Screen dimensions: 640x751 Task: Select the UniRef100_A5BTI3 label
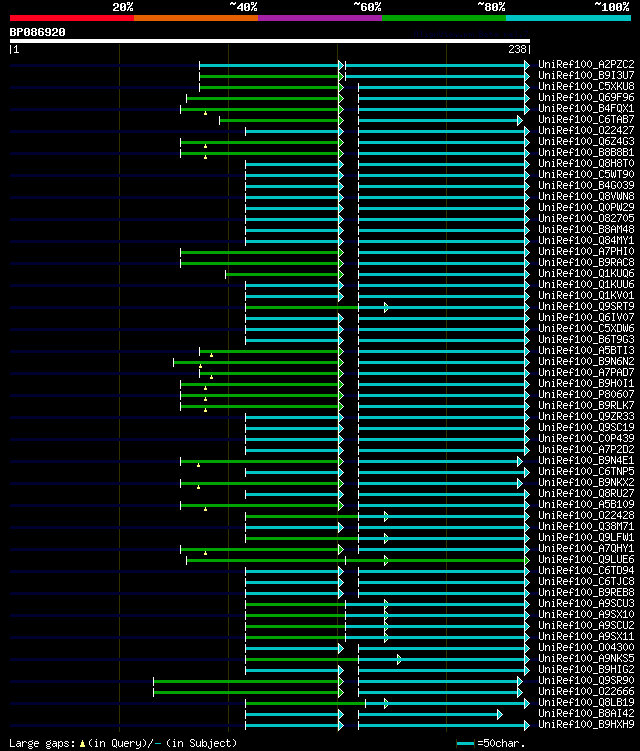coord(586,351)
